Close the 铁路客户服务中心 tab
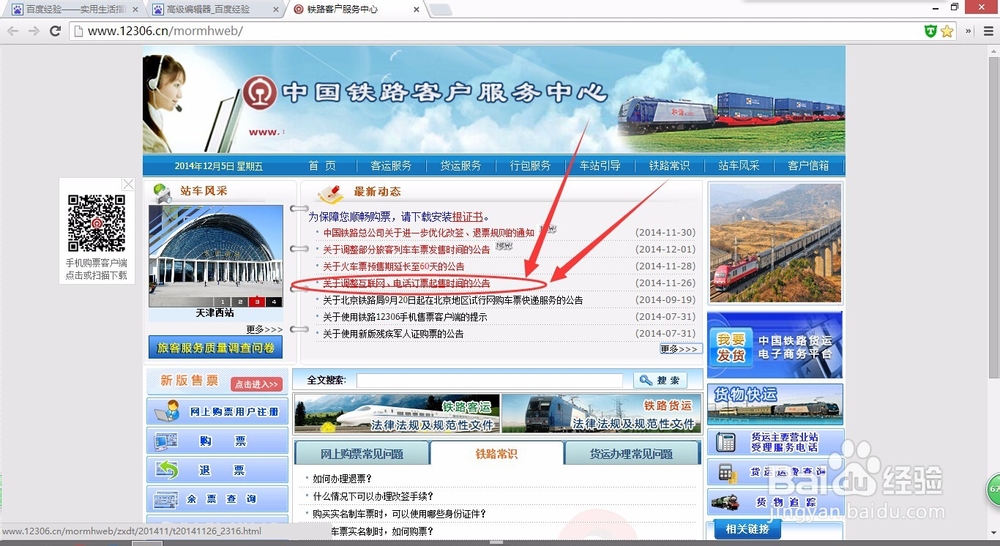Viewport: 1000px width, 546px height. coord(416,10)
